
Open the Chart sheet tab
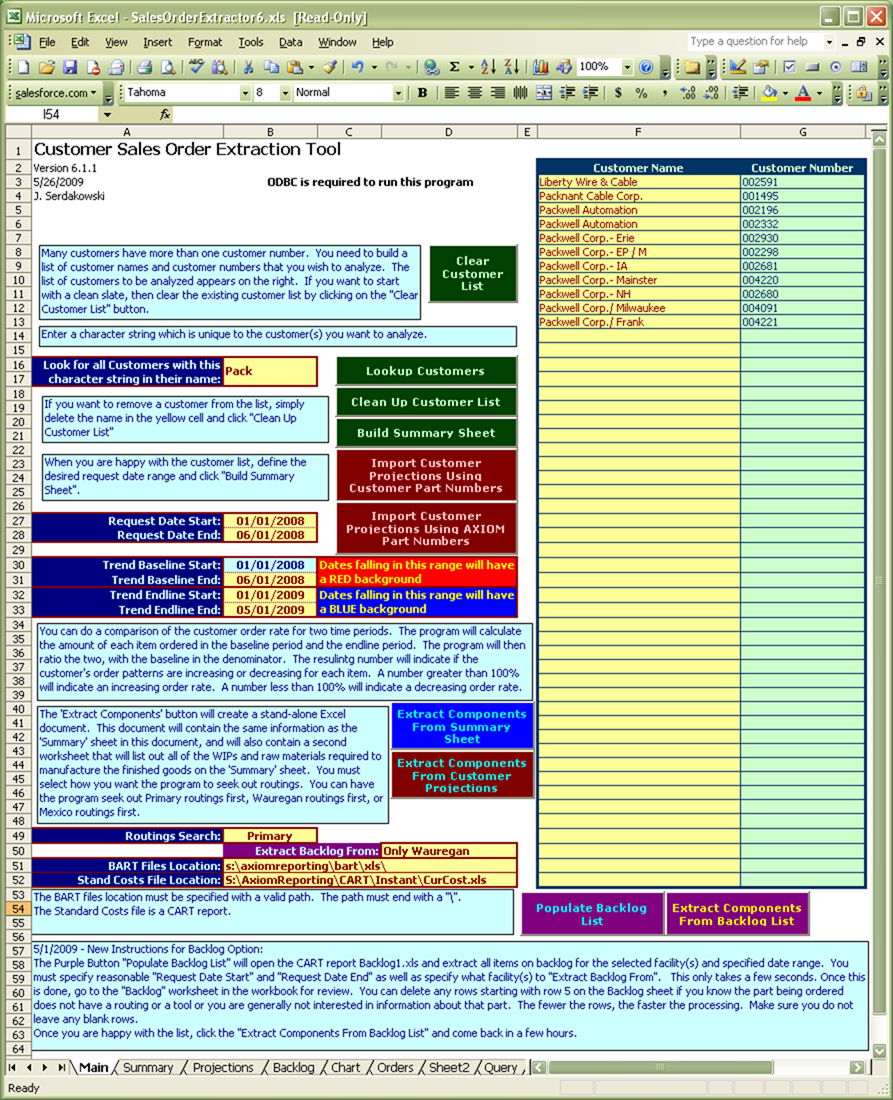coord(345,1068)
